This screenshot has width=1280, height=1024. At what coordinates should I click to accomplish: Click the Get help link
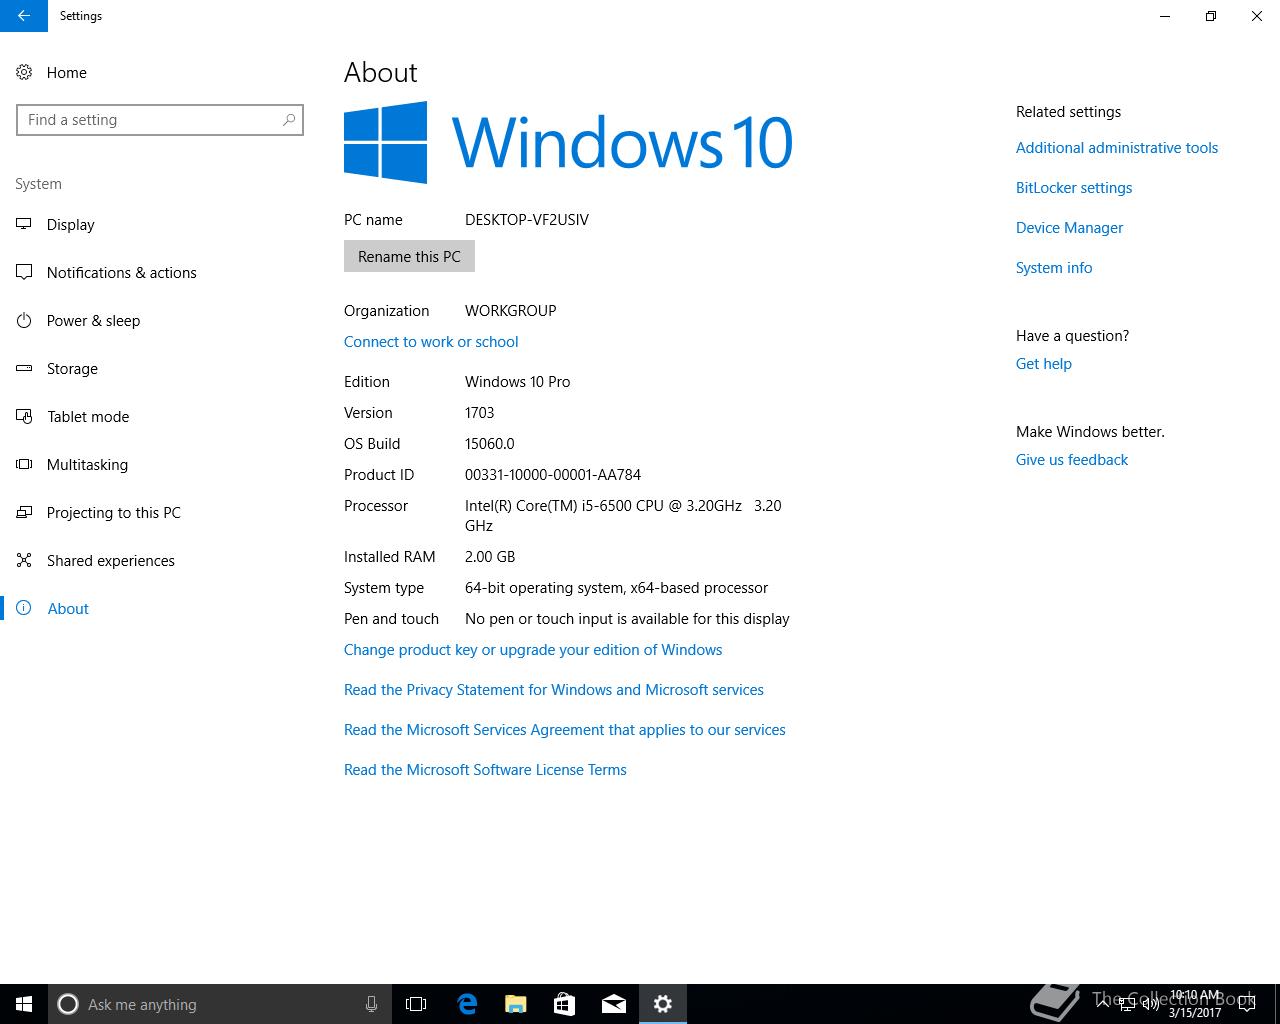pyautogui.click(x=1044, y=364)
